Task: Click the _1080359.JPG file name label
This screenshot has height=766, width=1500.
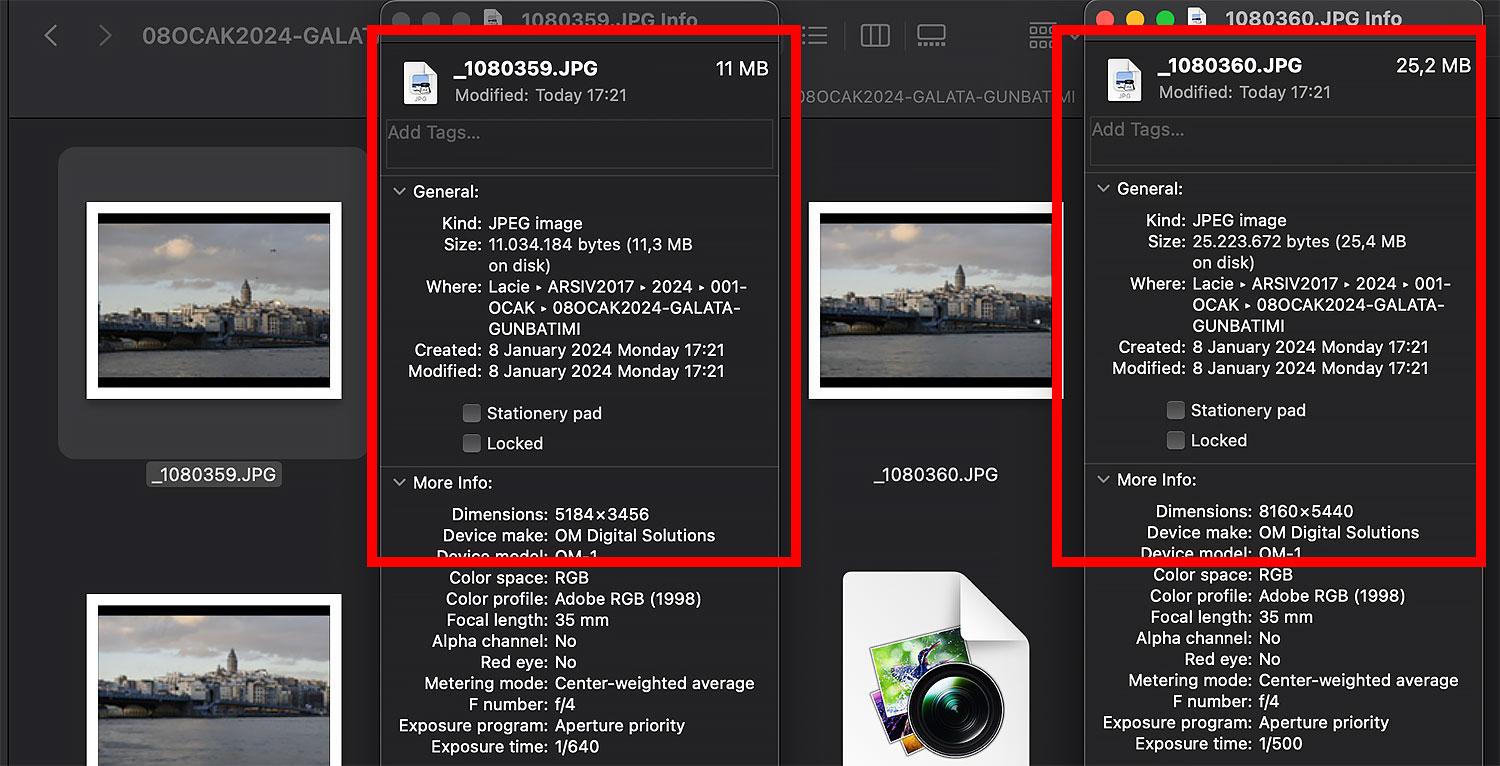Action: coord(214,475)
